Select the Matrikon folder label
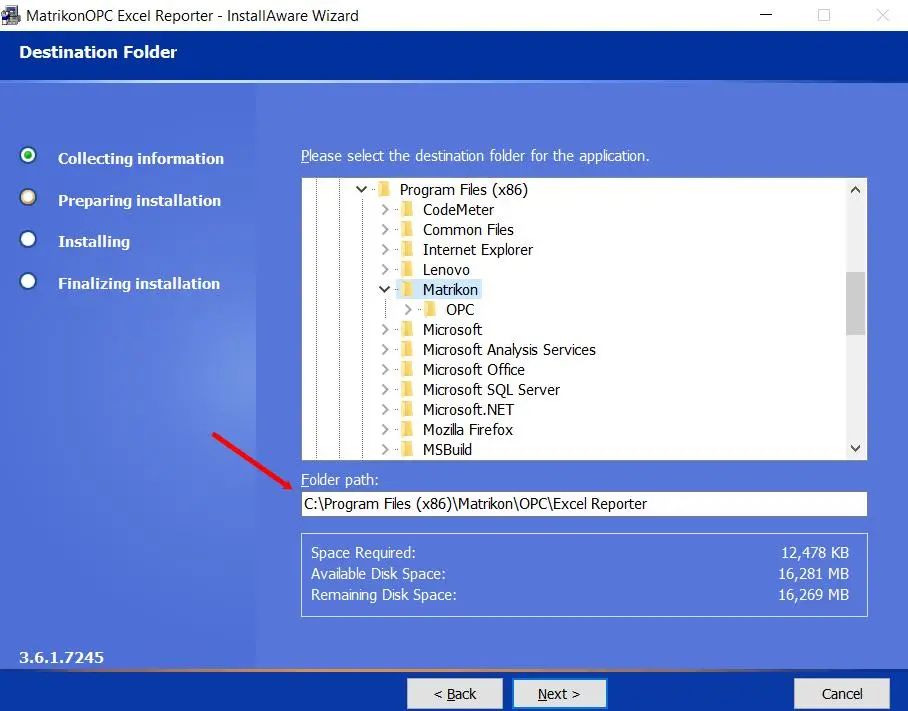Viewport: 908px width, 711px height. point(450,289)
